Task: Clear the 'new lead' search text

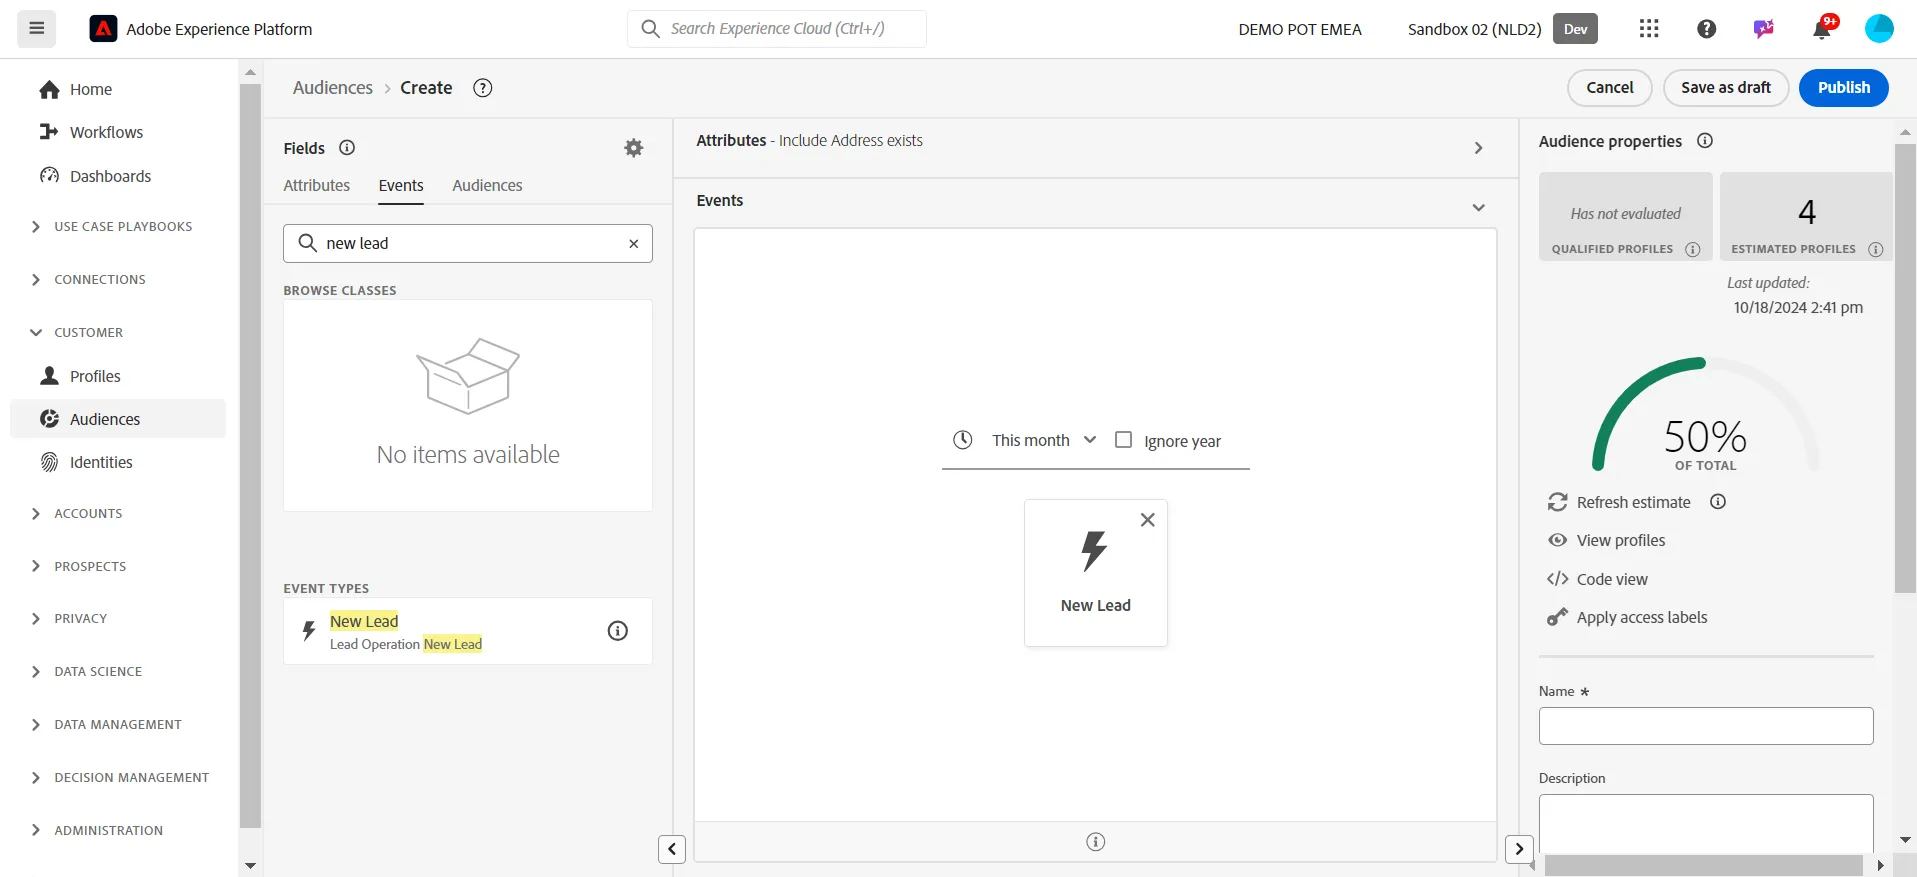Action: pos(633,243)
